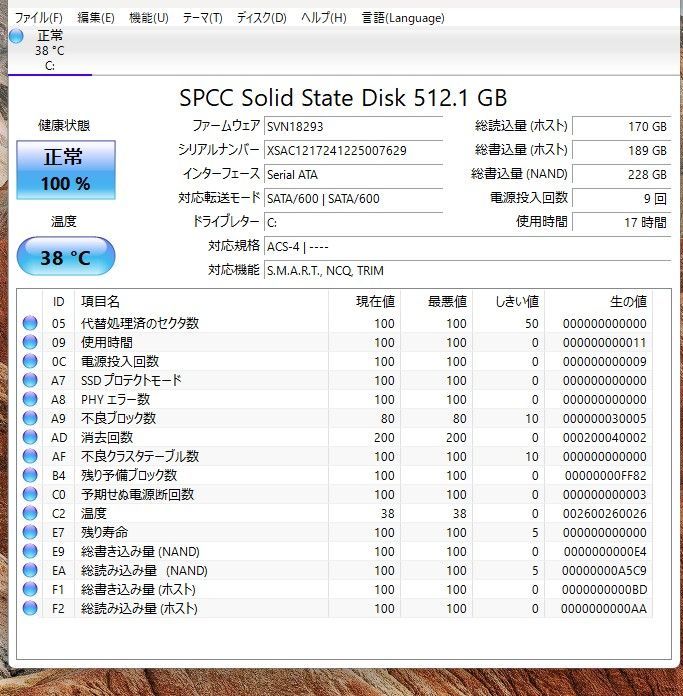Open the 言語(Language) menu

(403, 18)
